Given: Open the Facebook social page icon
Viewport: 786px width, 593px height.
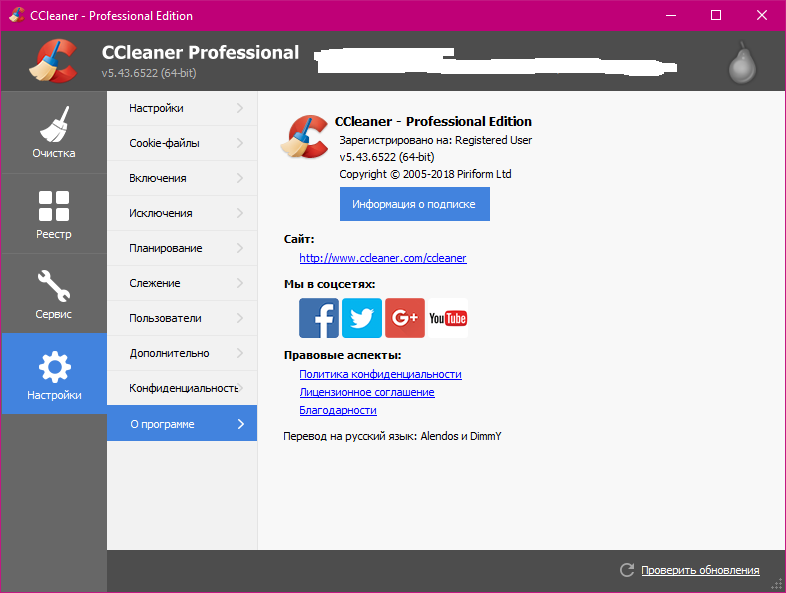Looking at the screenshot, I should pyautogui.click(x=319, y=318).
